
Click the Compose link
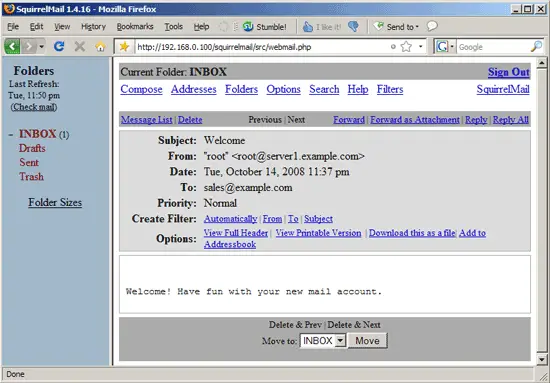(141, 89)
